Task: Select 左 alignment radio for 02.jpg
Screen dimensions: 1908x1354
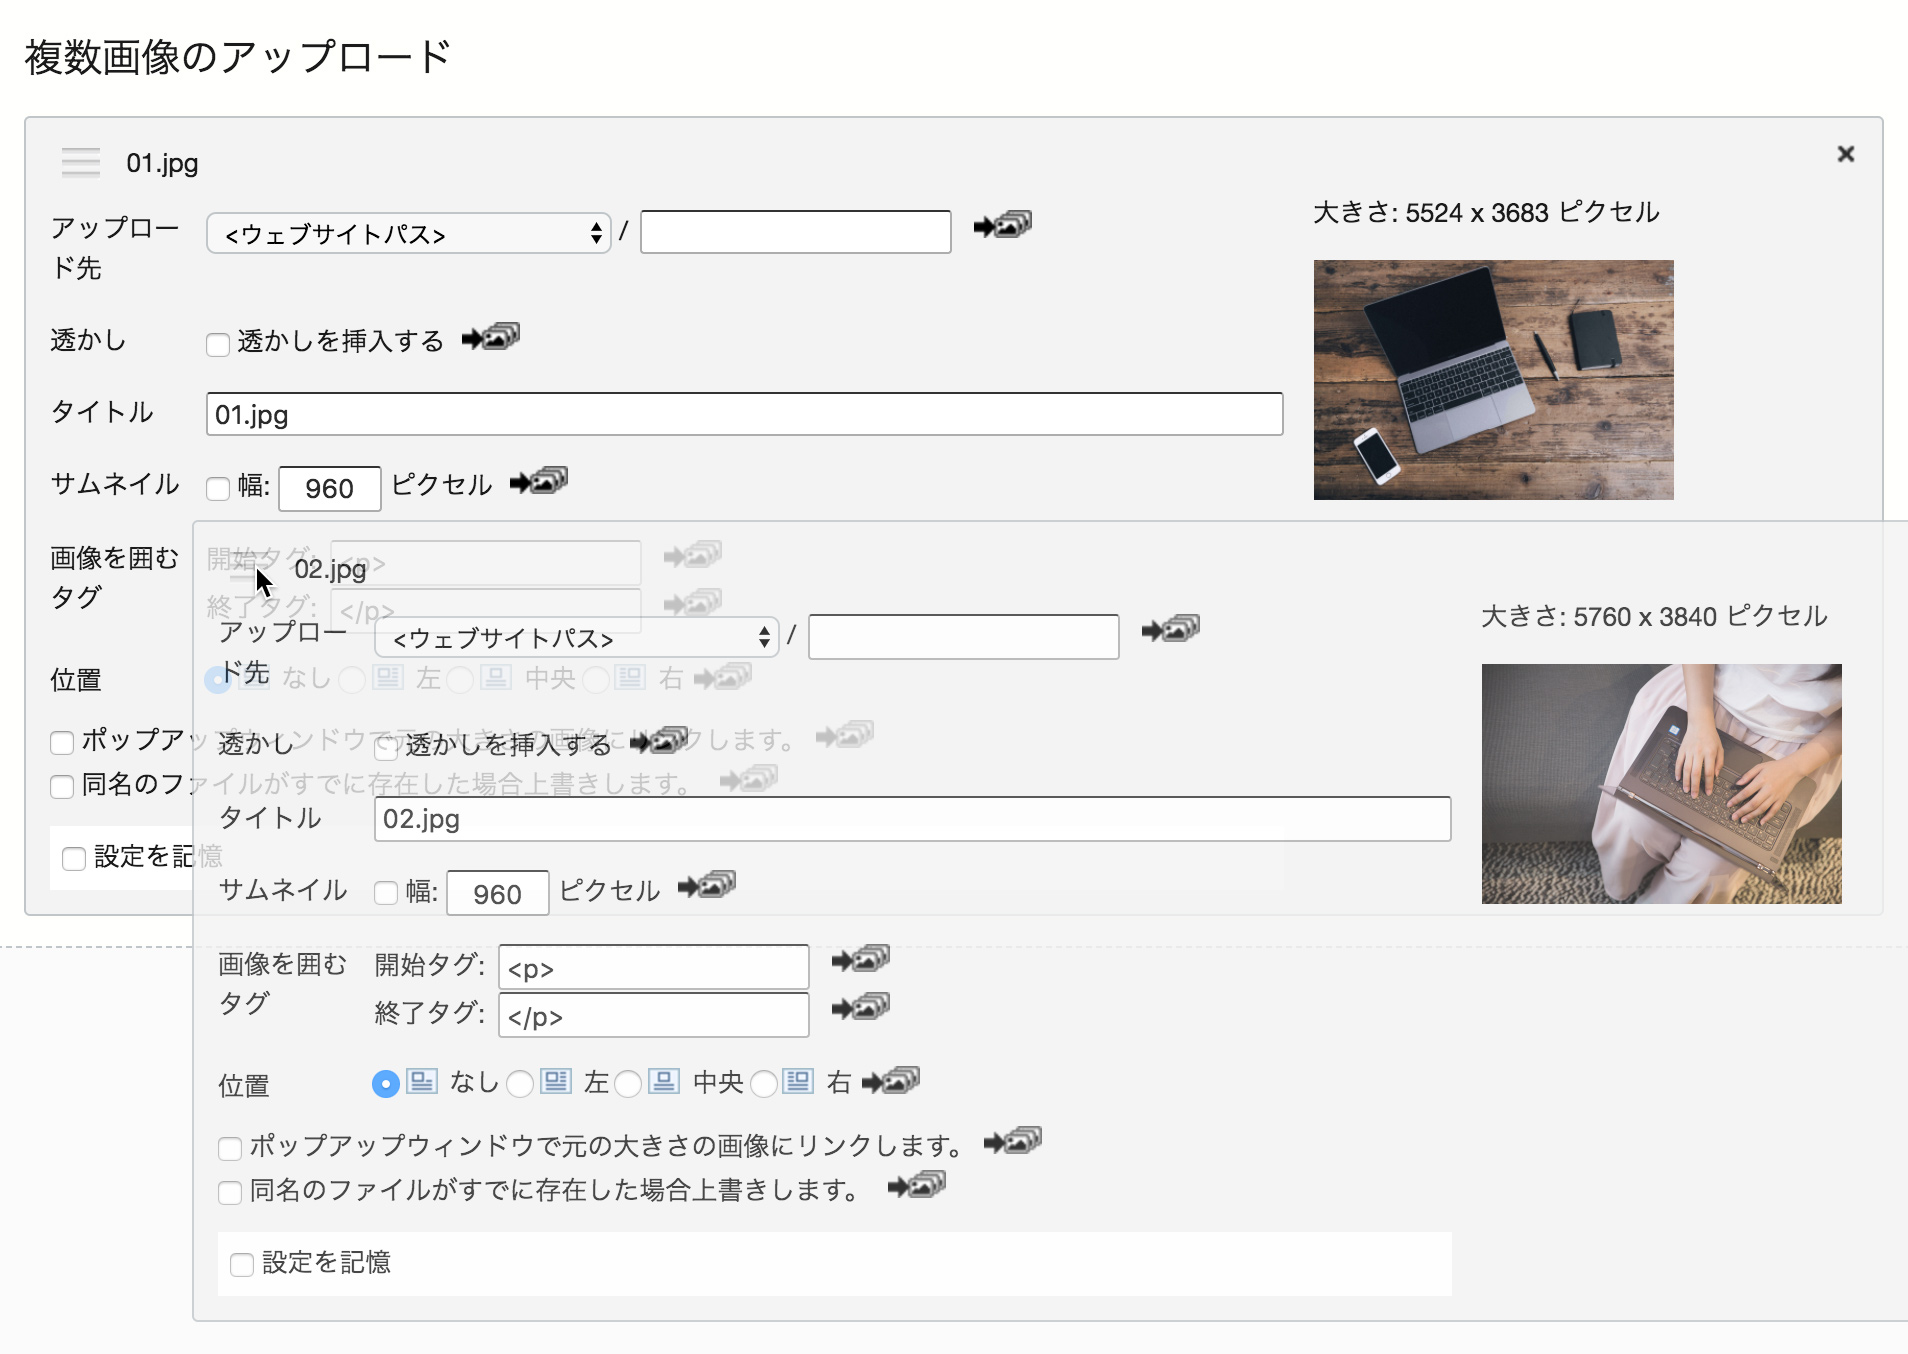Action: 520,1084
